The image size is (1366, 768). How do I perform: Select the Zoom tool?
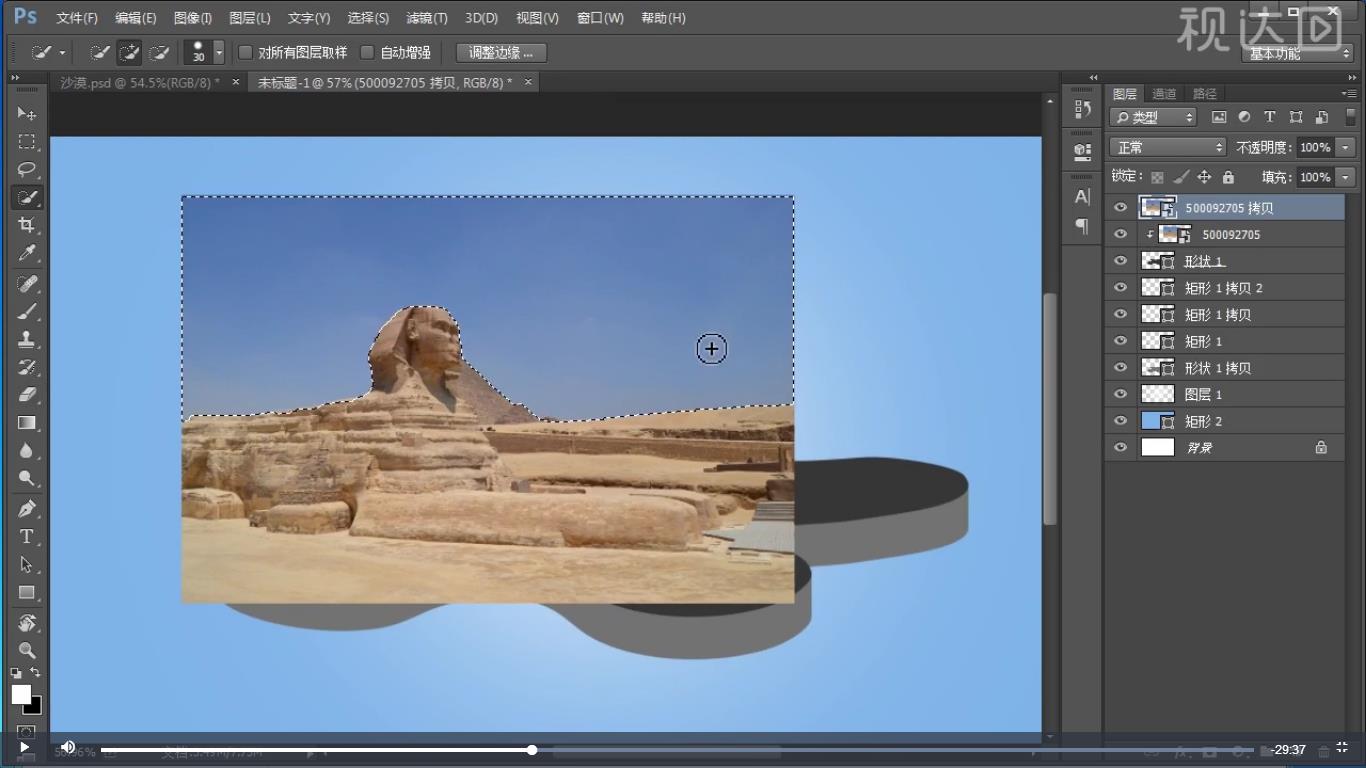coord(27,650)
